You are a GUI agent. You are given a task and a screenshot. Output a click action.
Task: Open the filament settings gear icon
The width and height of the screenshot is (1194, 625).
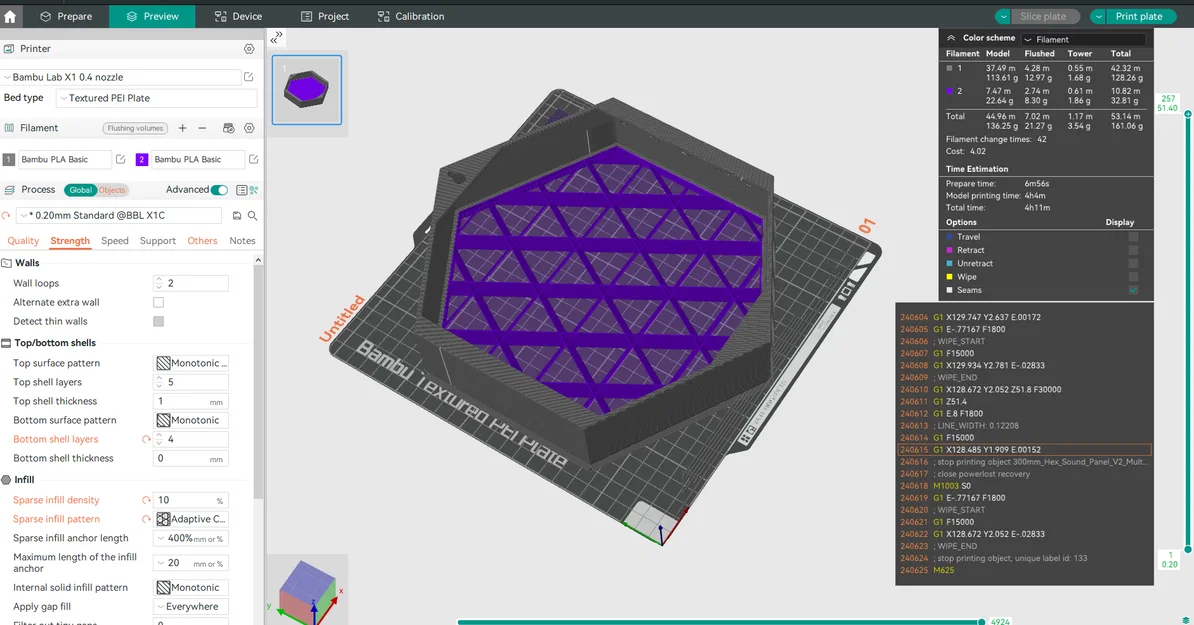(250, 128)
